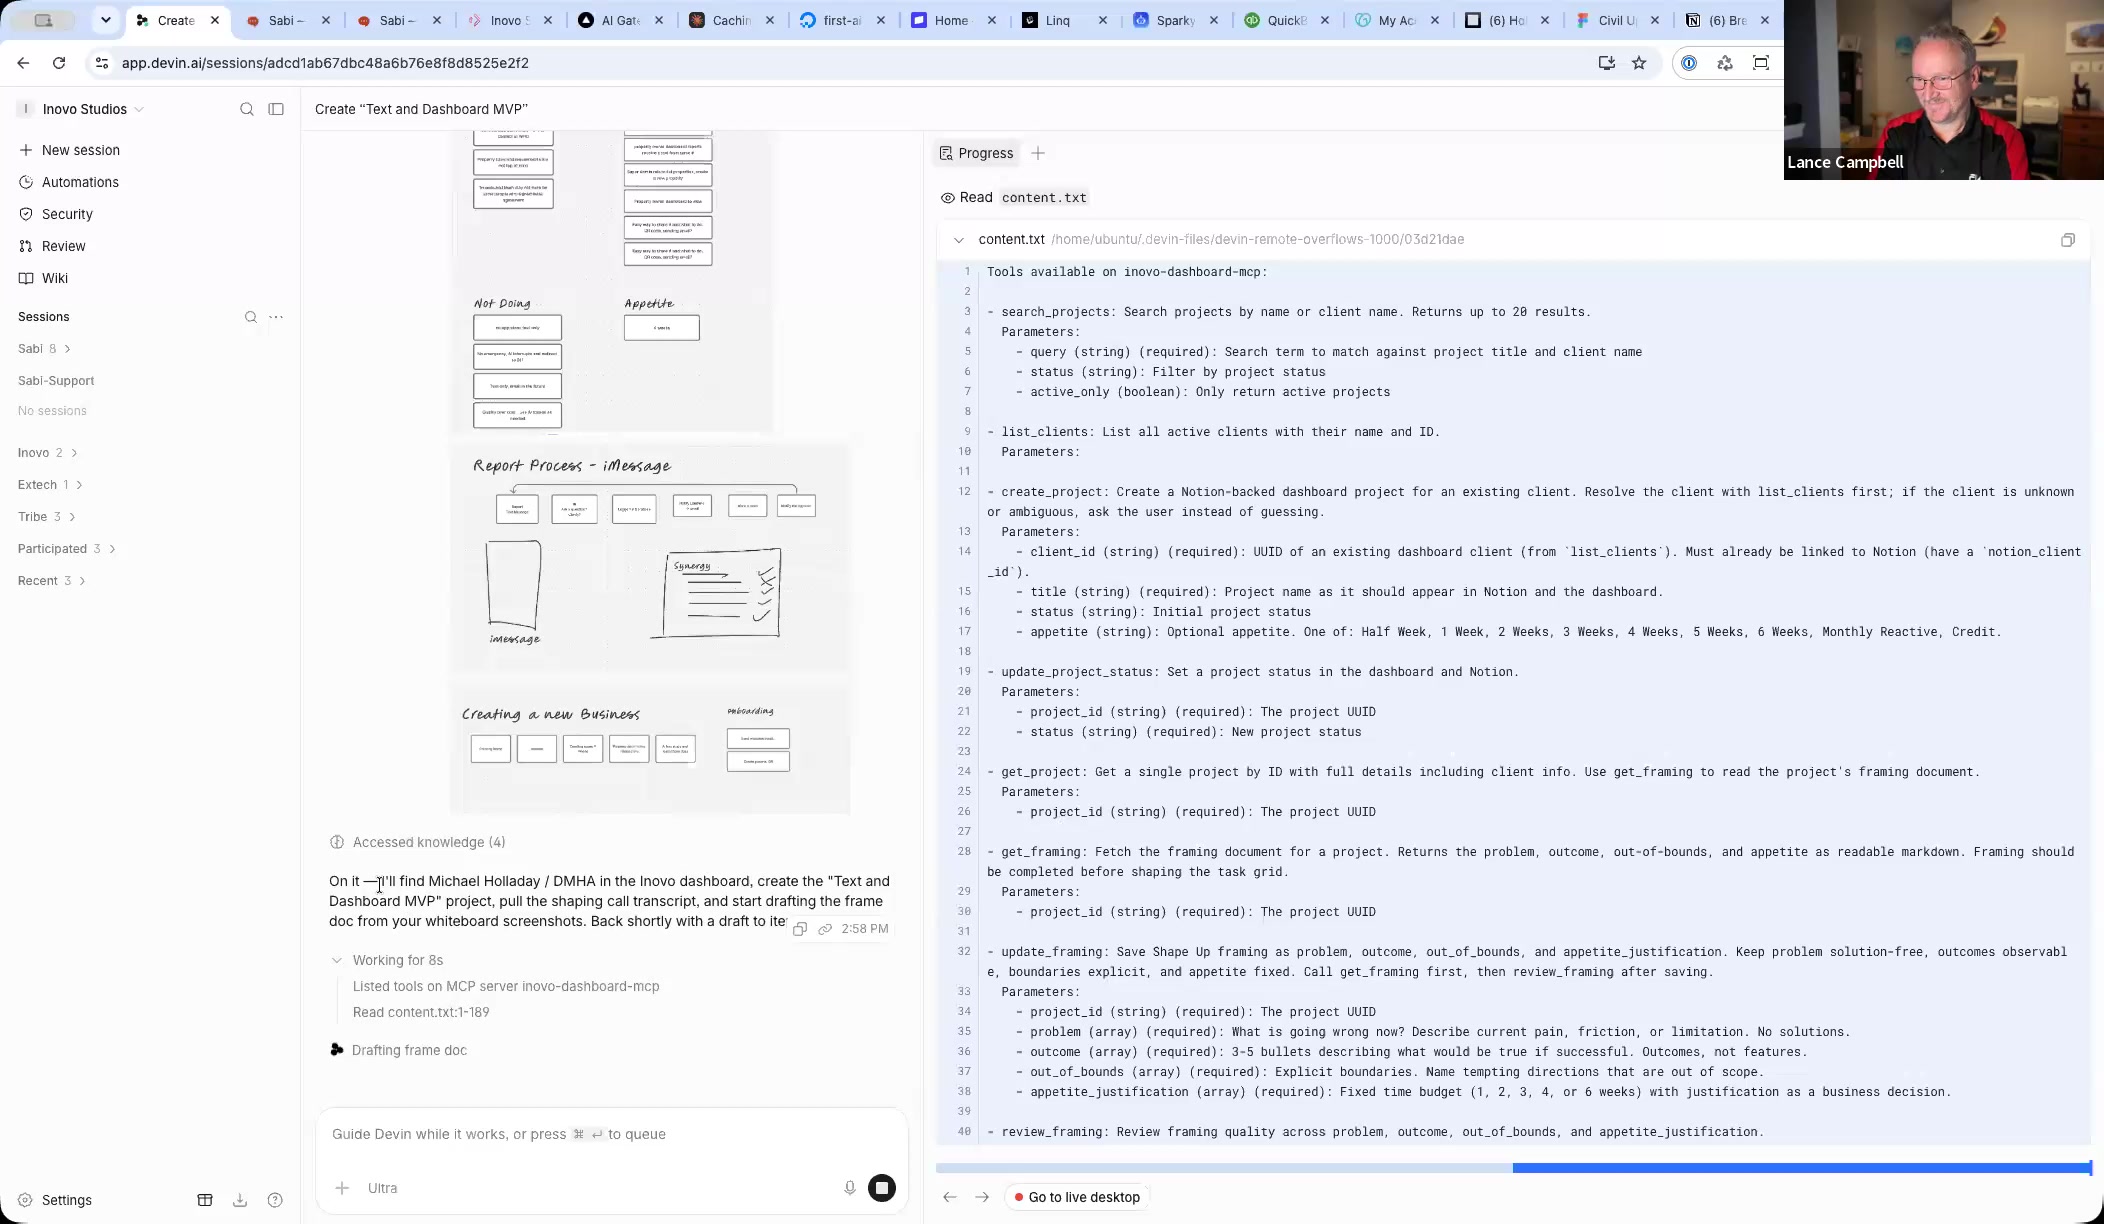
Task: Copy content.txt using the copy icon
Action: [2068, 240]
